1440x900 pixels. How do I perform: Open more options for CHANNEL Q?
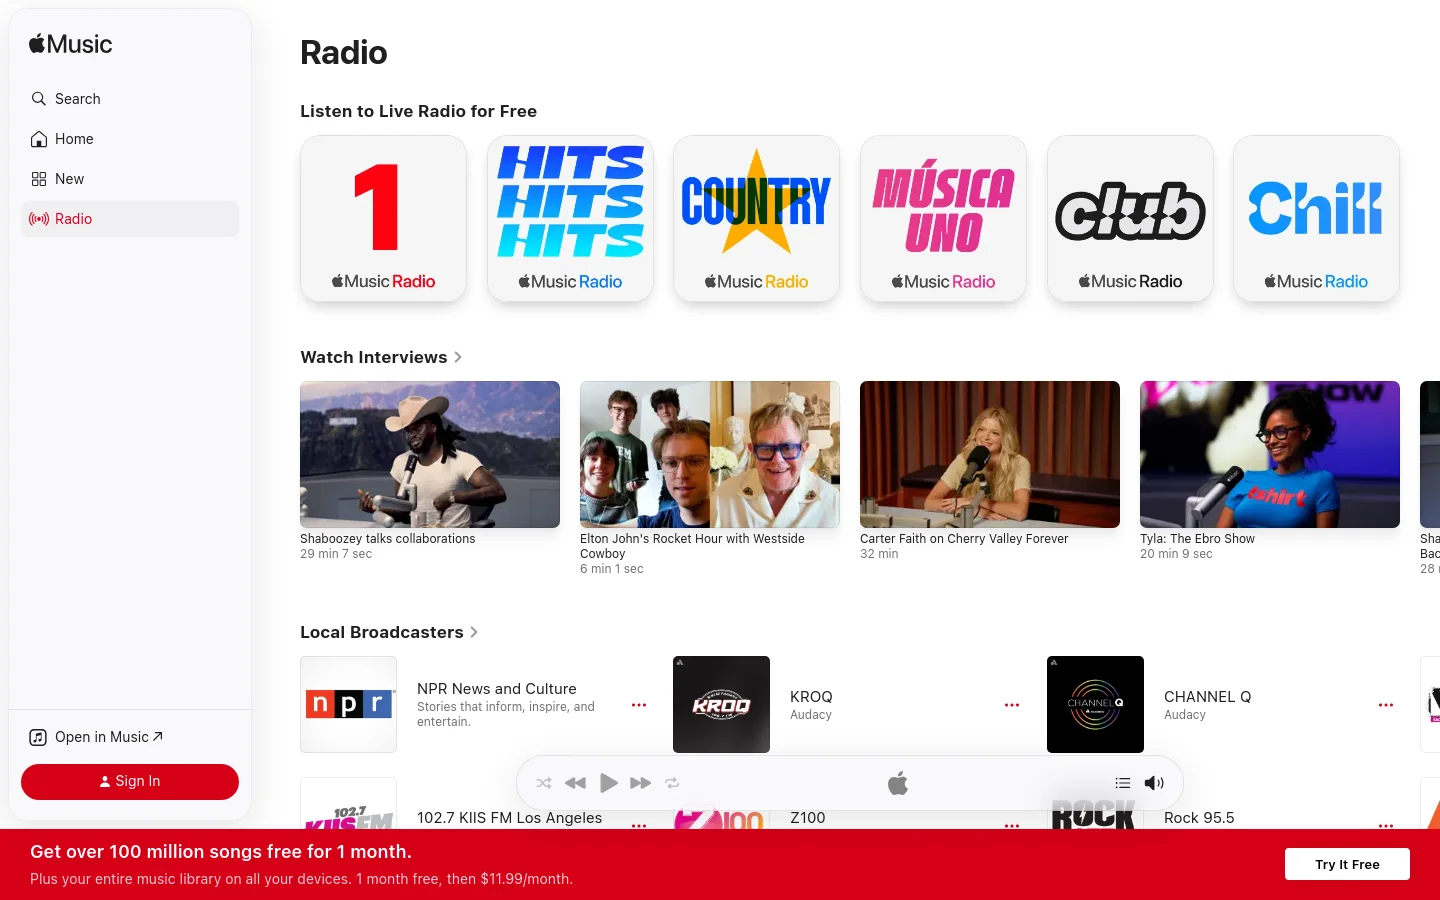click(1386, 705)
